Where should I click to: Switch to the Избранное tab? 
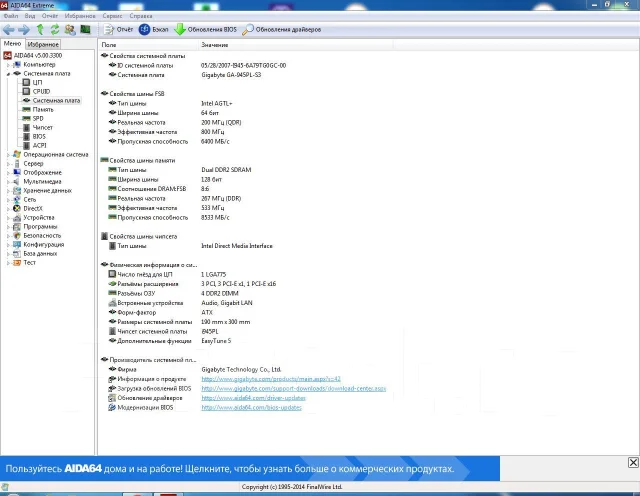click(x=43, y=44)
